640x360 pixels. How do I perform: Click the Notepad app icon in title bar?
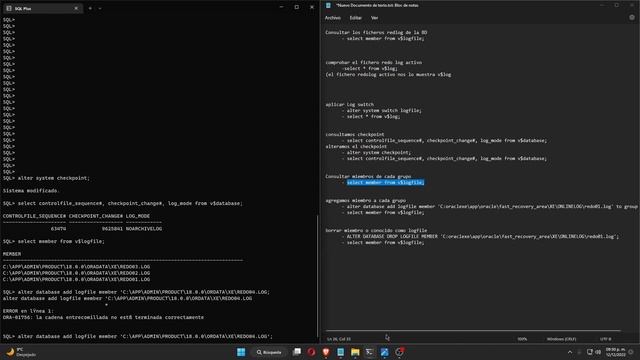click(328, 5)
